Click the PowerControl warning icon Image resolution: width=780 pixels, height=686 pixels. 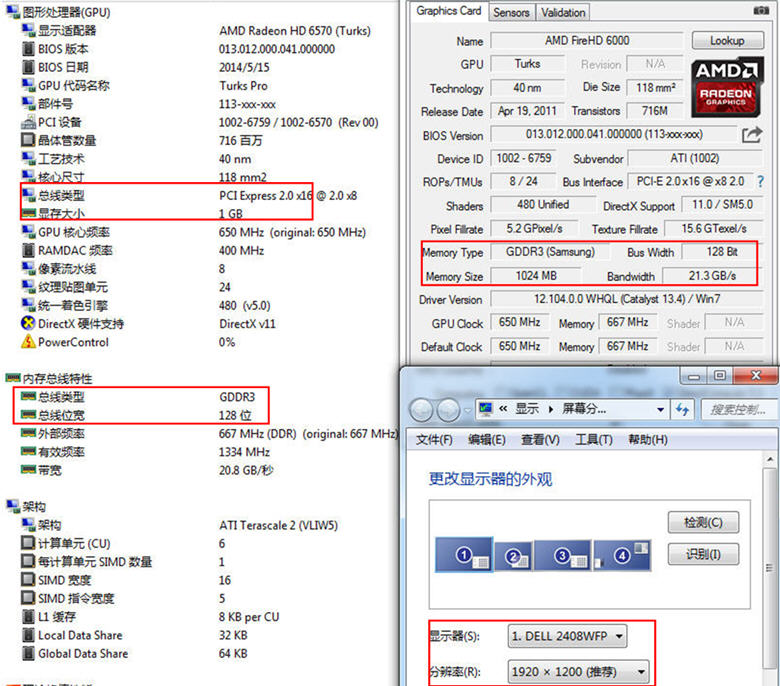coord(28,342)
